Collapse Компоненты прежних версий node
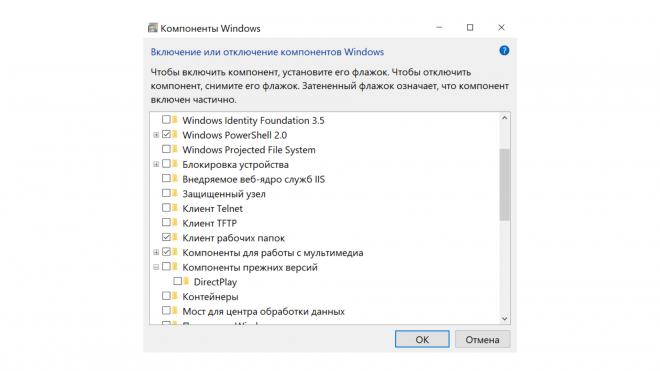The image size is (660, 371). pos(156,267)
